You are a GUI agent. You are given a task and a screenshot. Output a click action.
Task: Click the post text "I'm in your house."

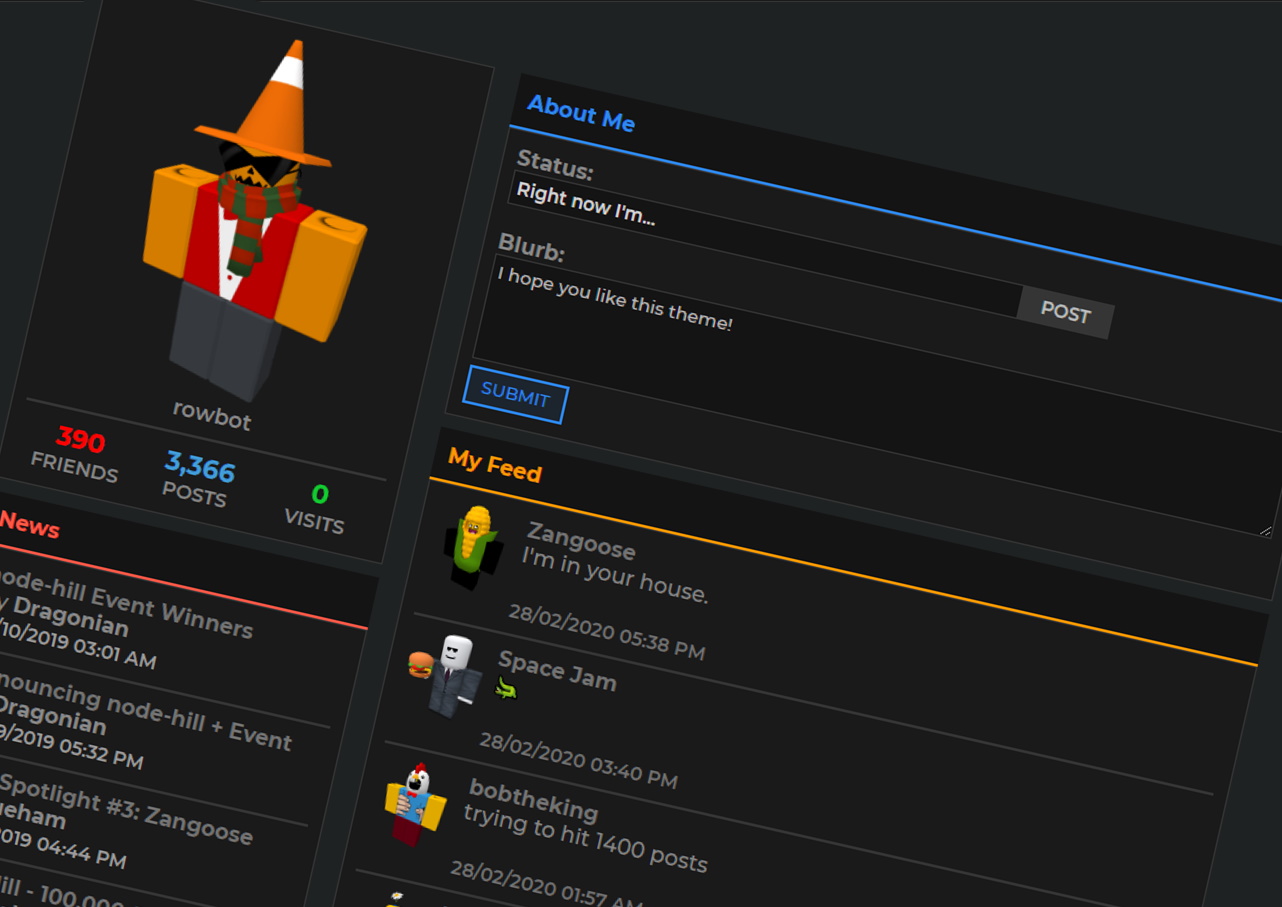pyautogui.click(x=615, y=576)
